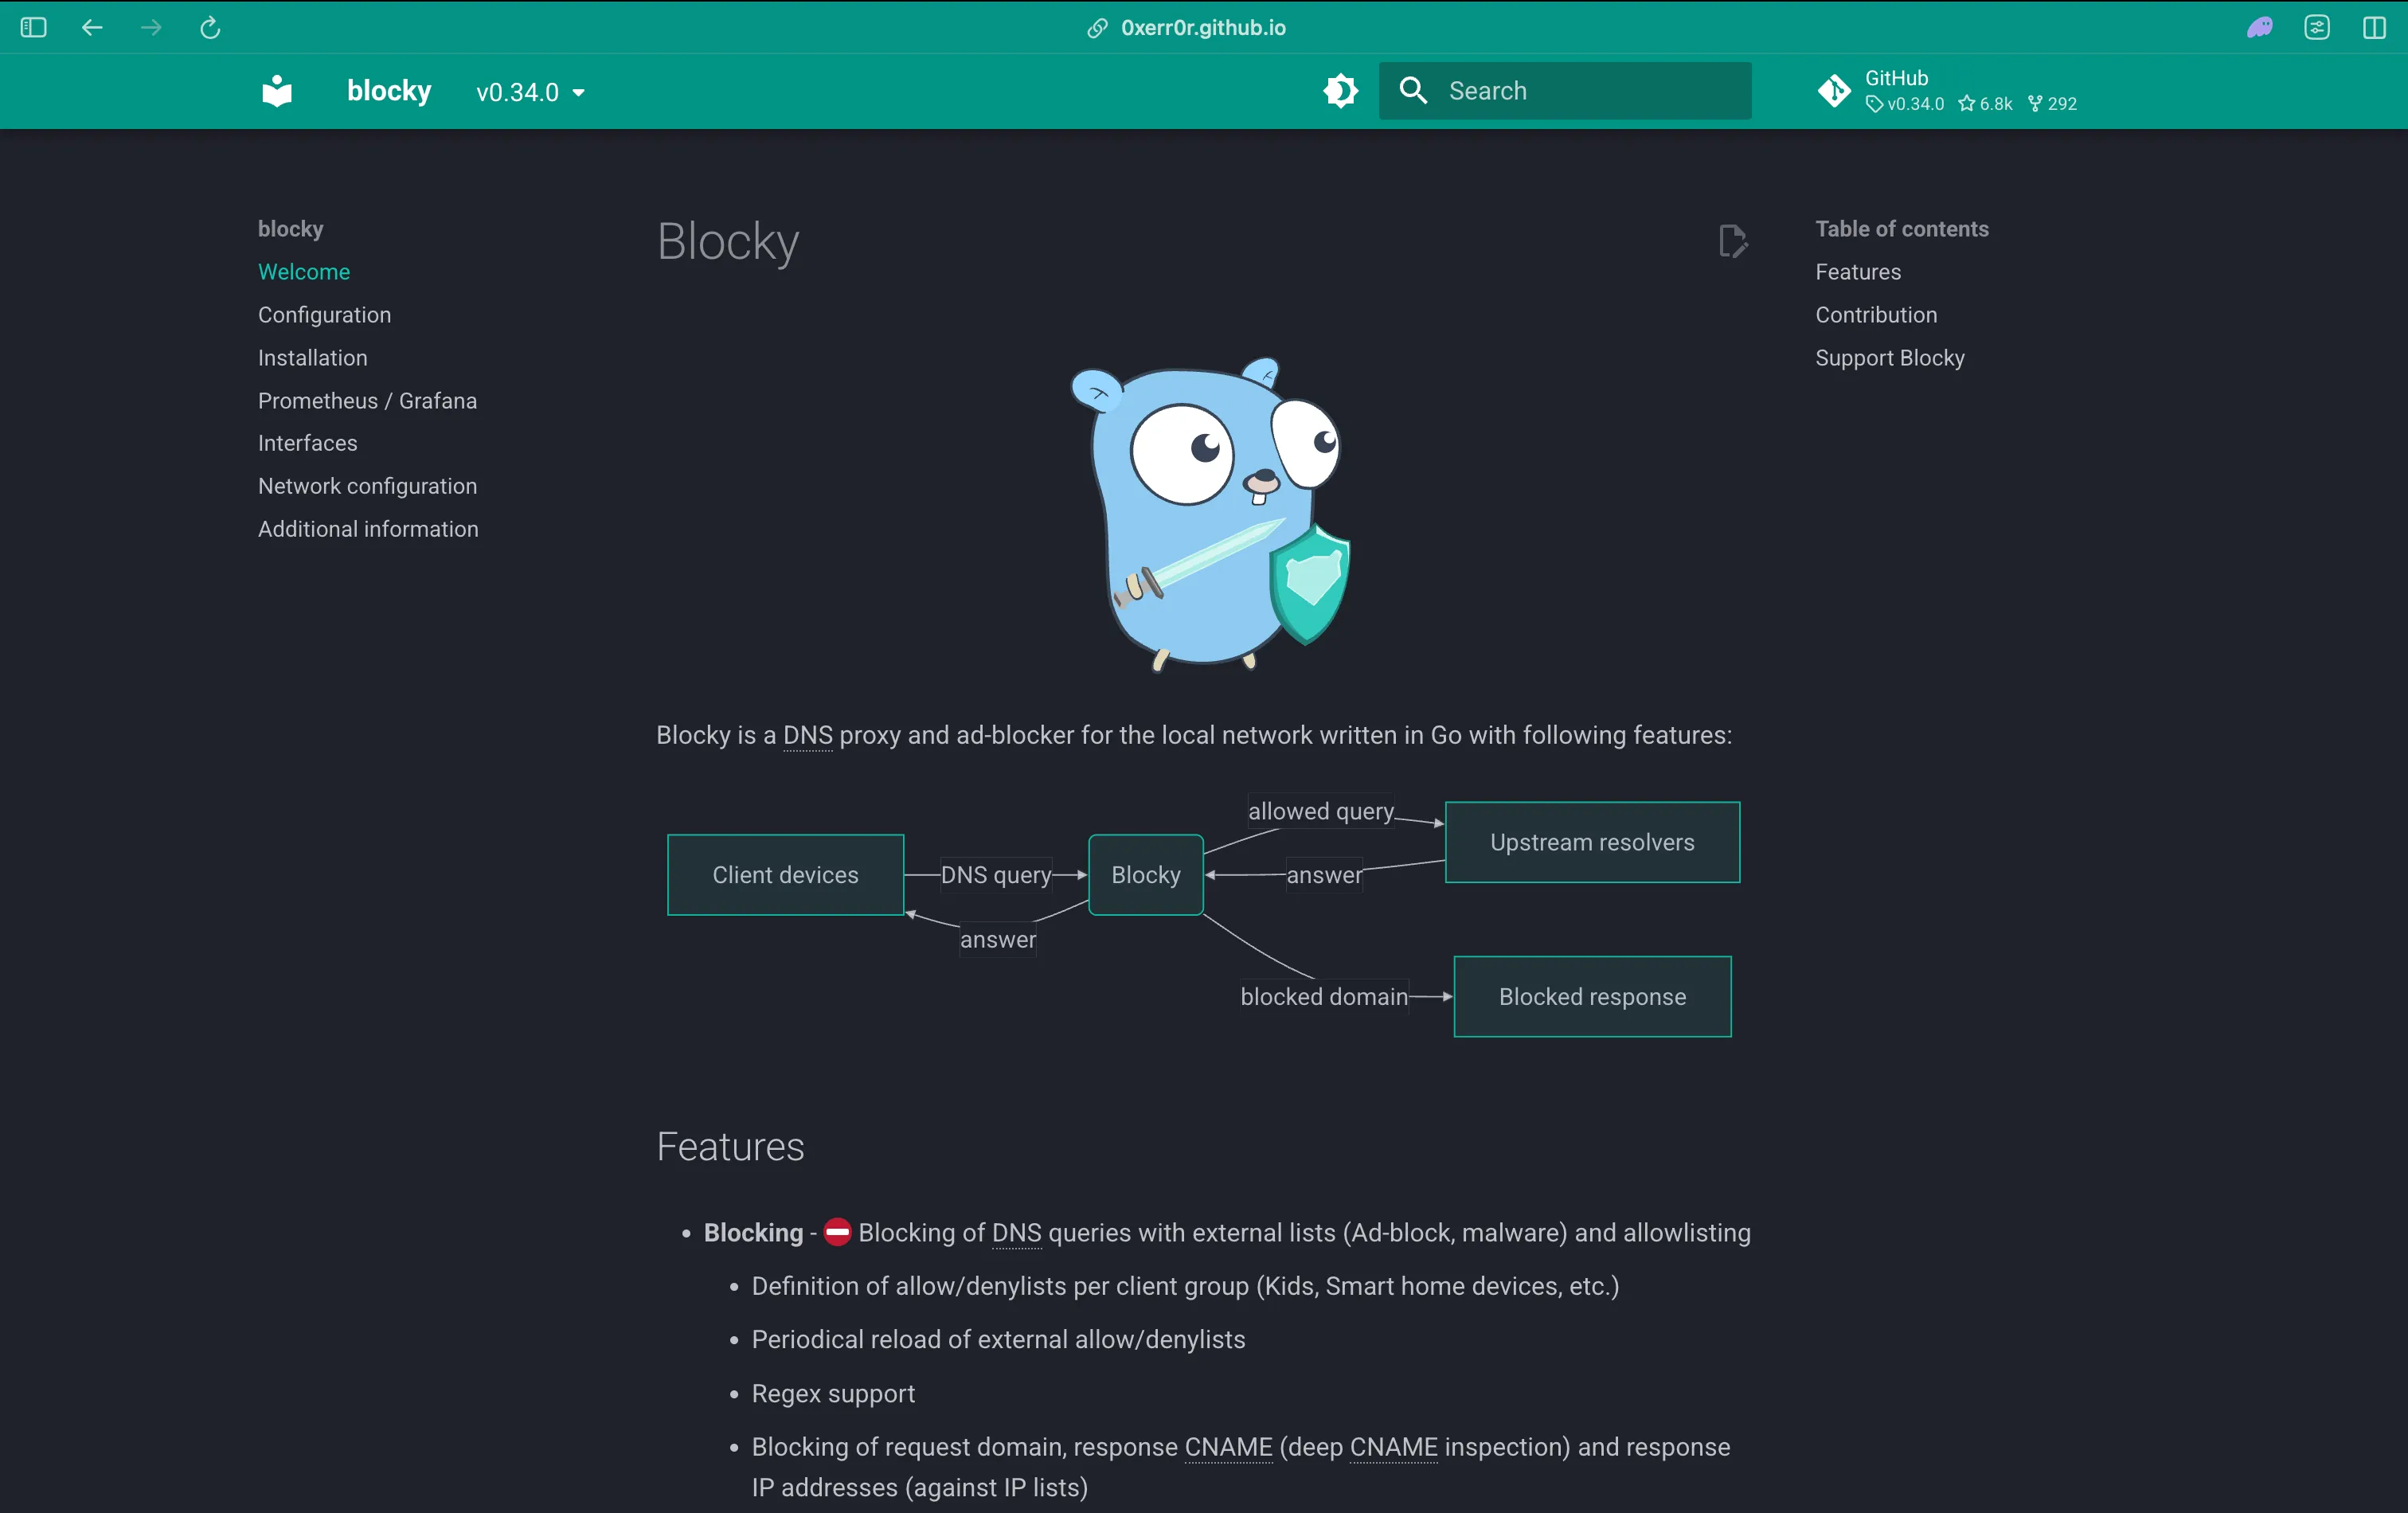Go forward using the right arrow
Screen dimensions: 2408x1513
tap(151, 27)
